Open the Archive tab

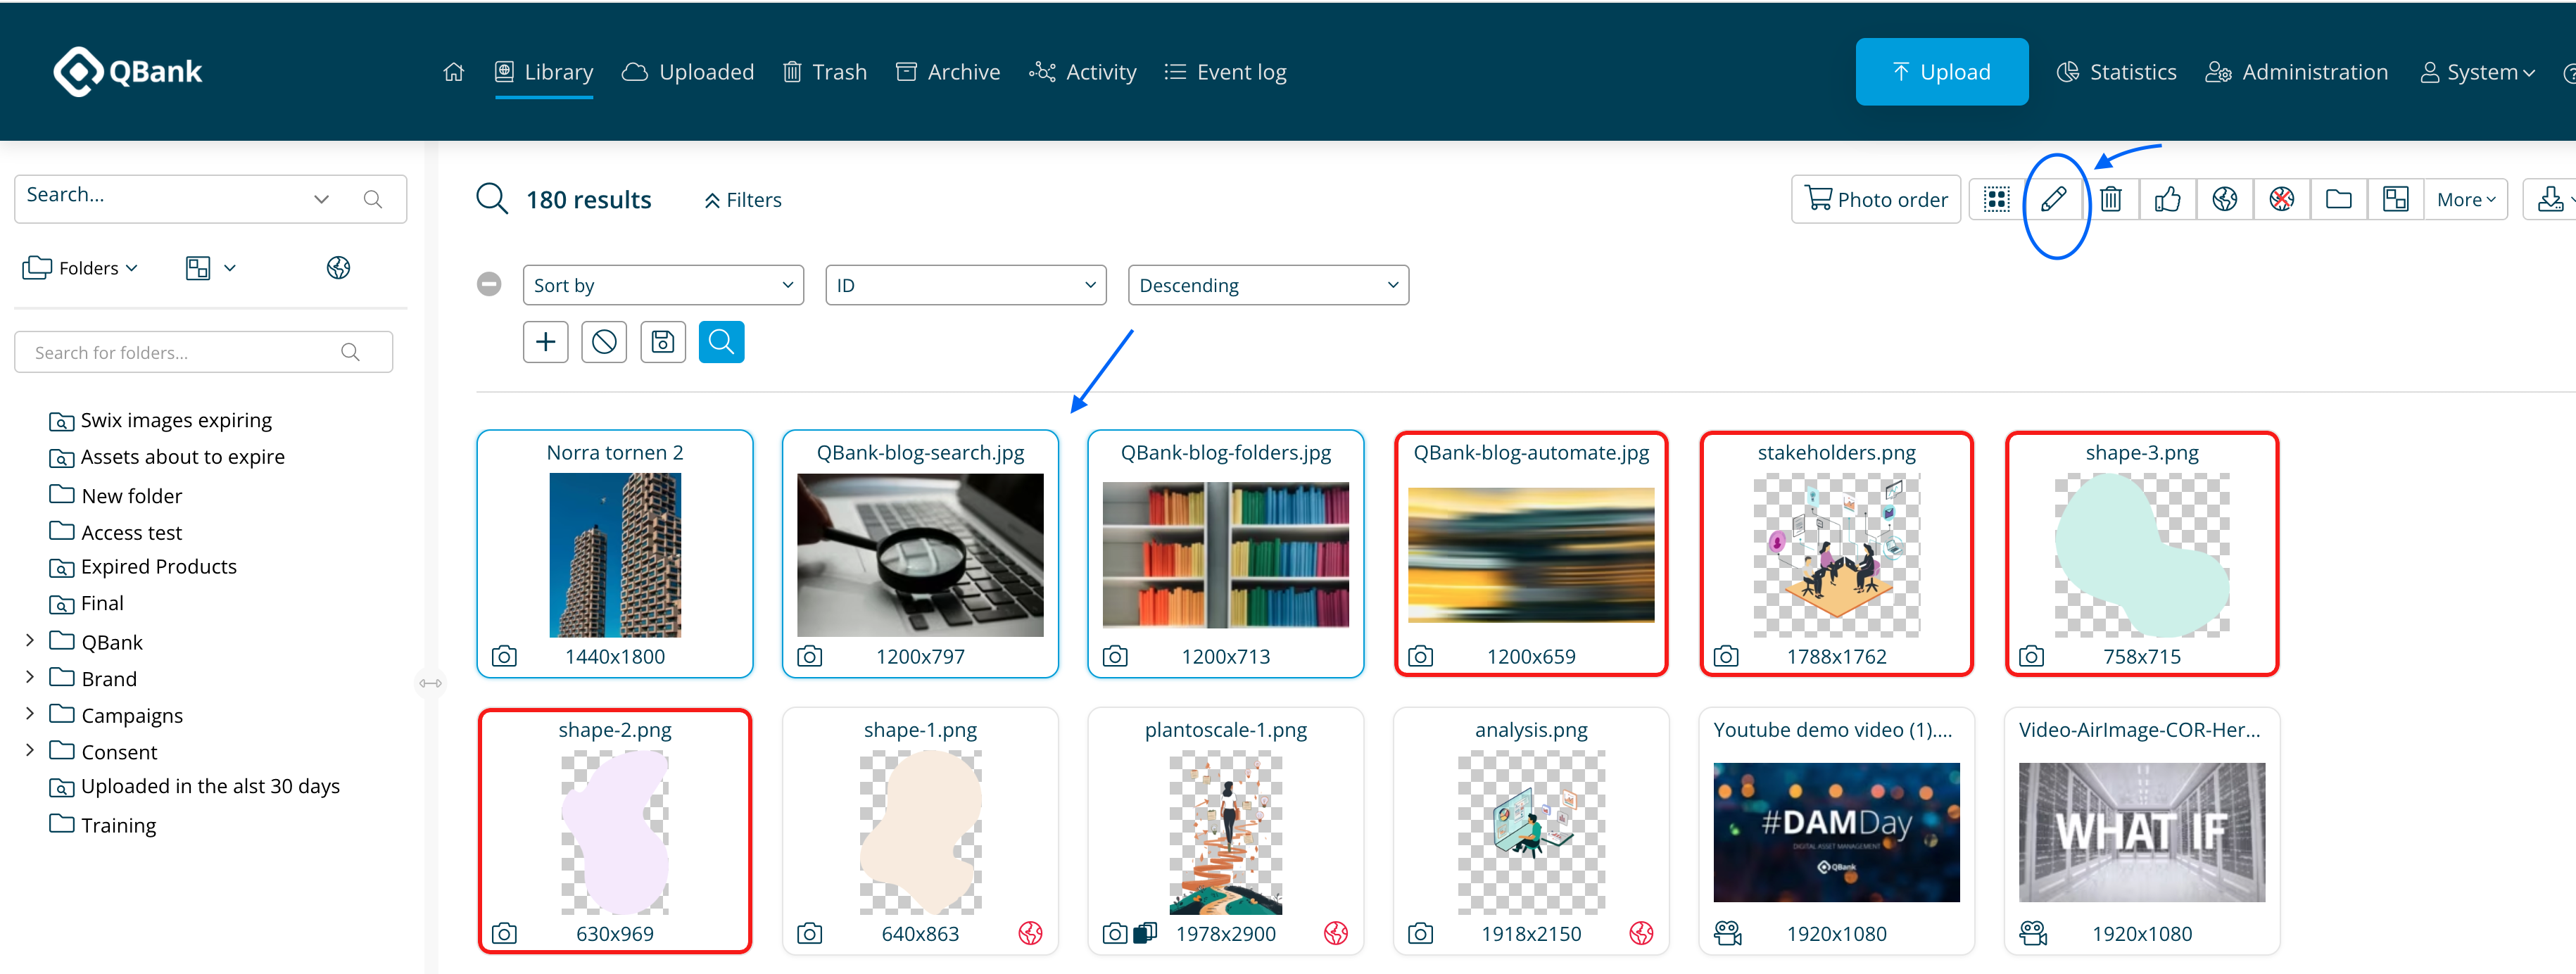coord(948,72)
